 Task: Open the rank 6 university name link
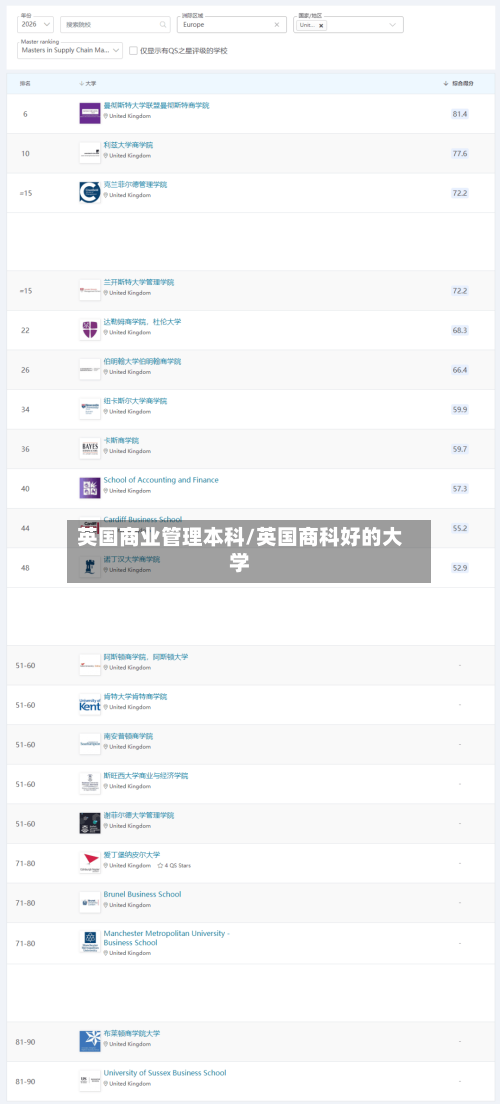(x=156, y=106)
